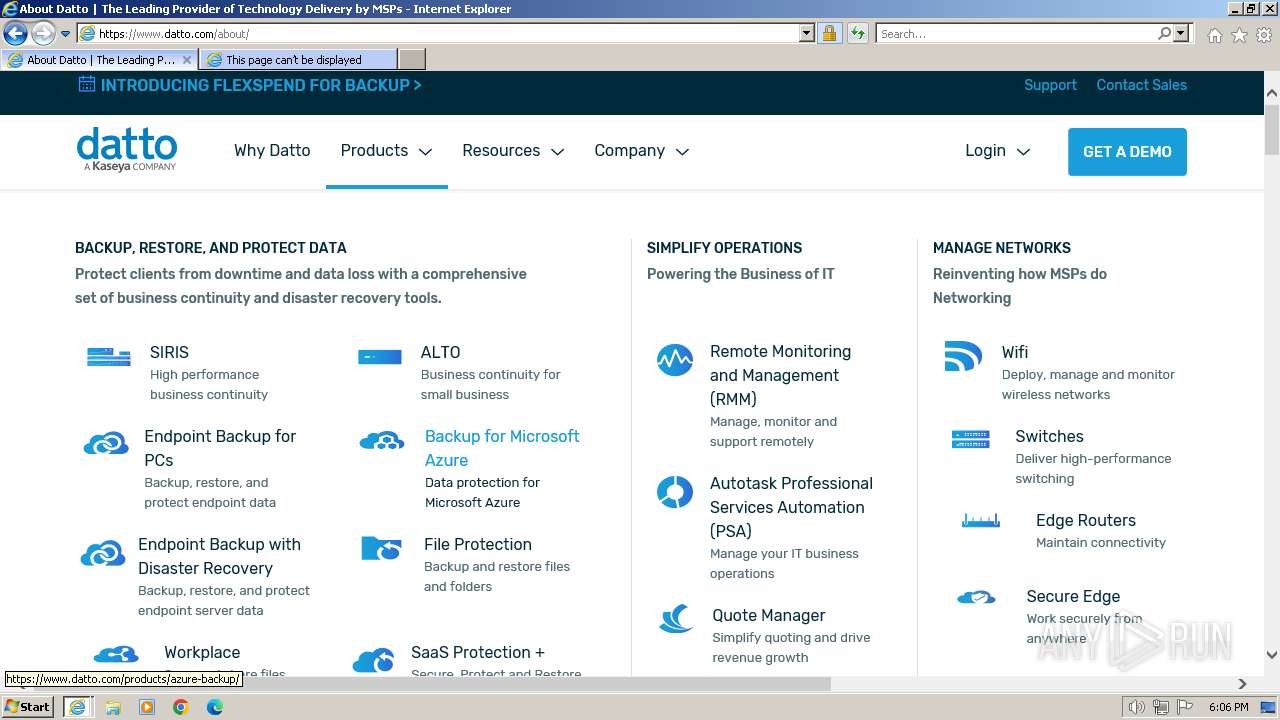Expand the Login dropdown
1280x720 pixels.
[997, 150]
